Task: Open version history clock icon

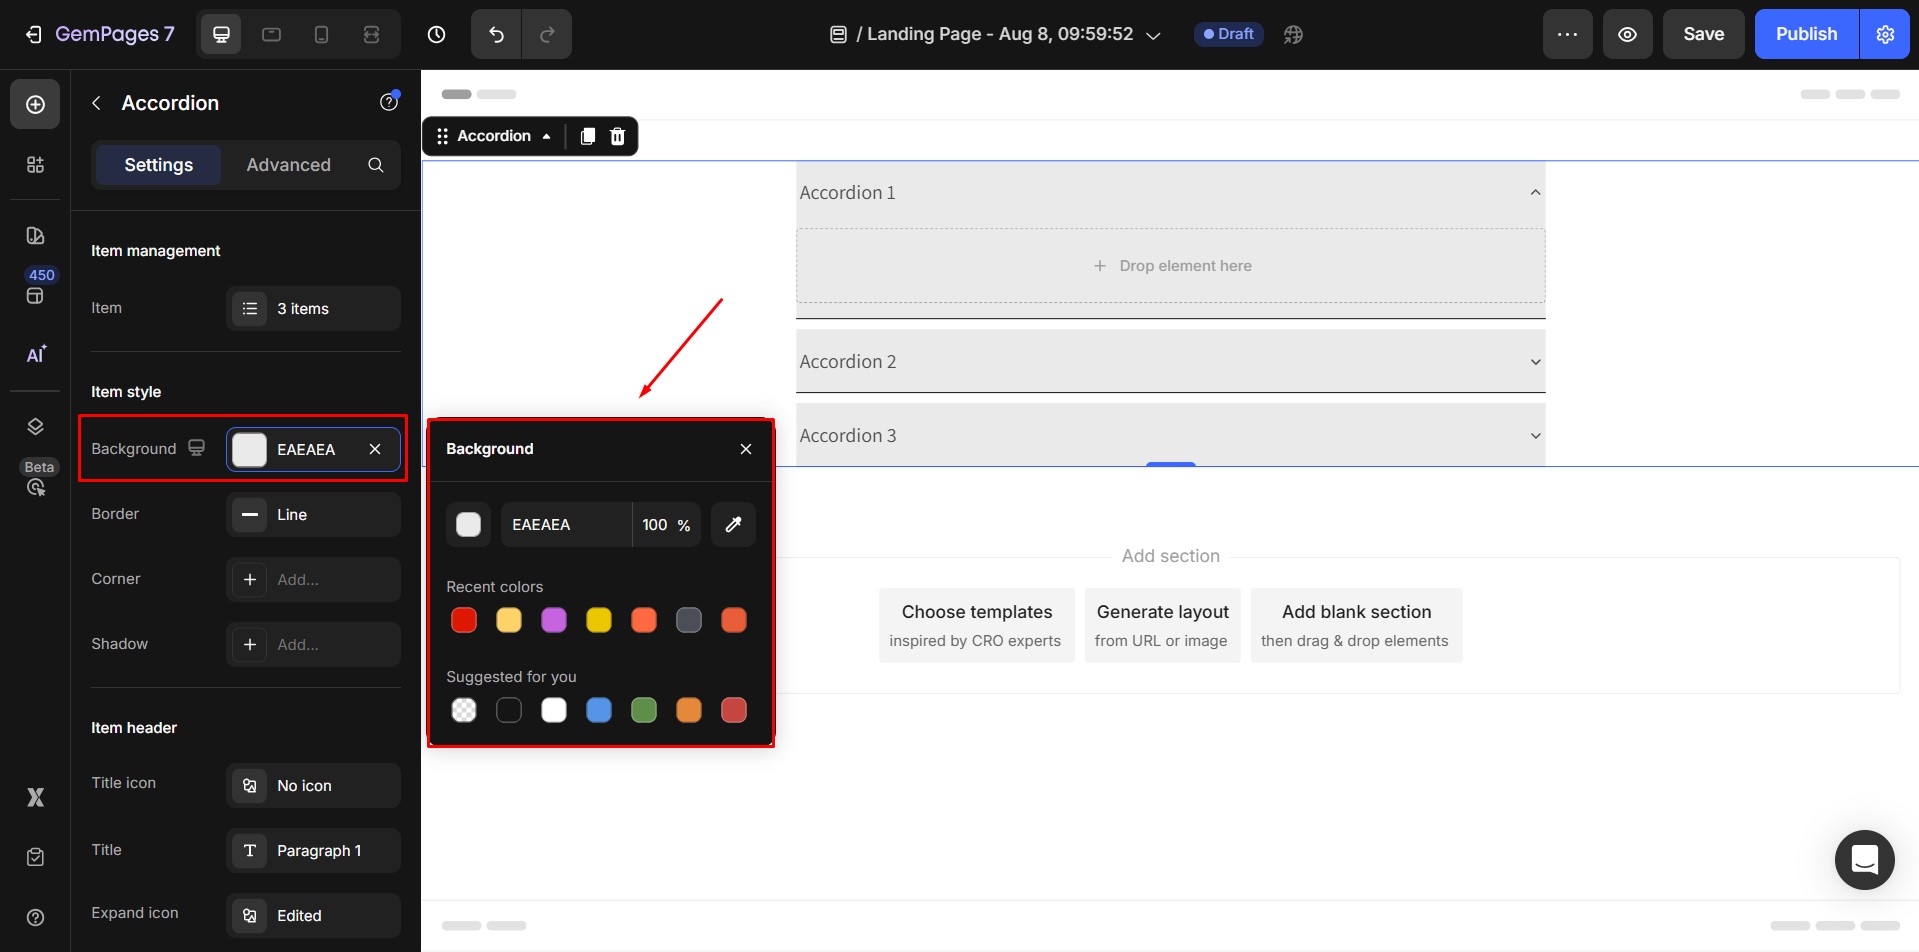Action: point(436,34)
